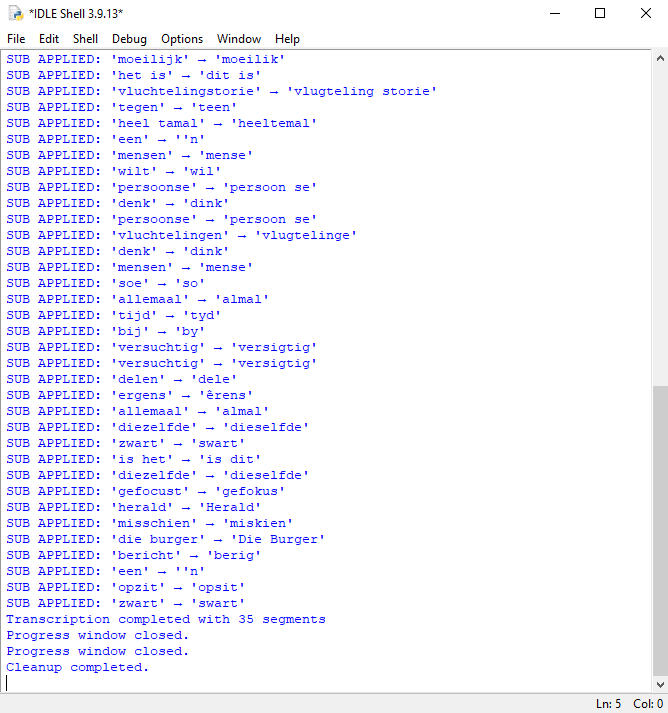Click the 'Transcription completed with 35 segments' line

166,619
